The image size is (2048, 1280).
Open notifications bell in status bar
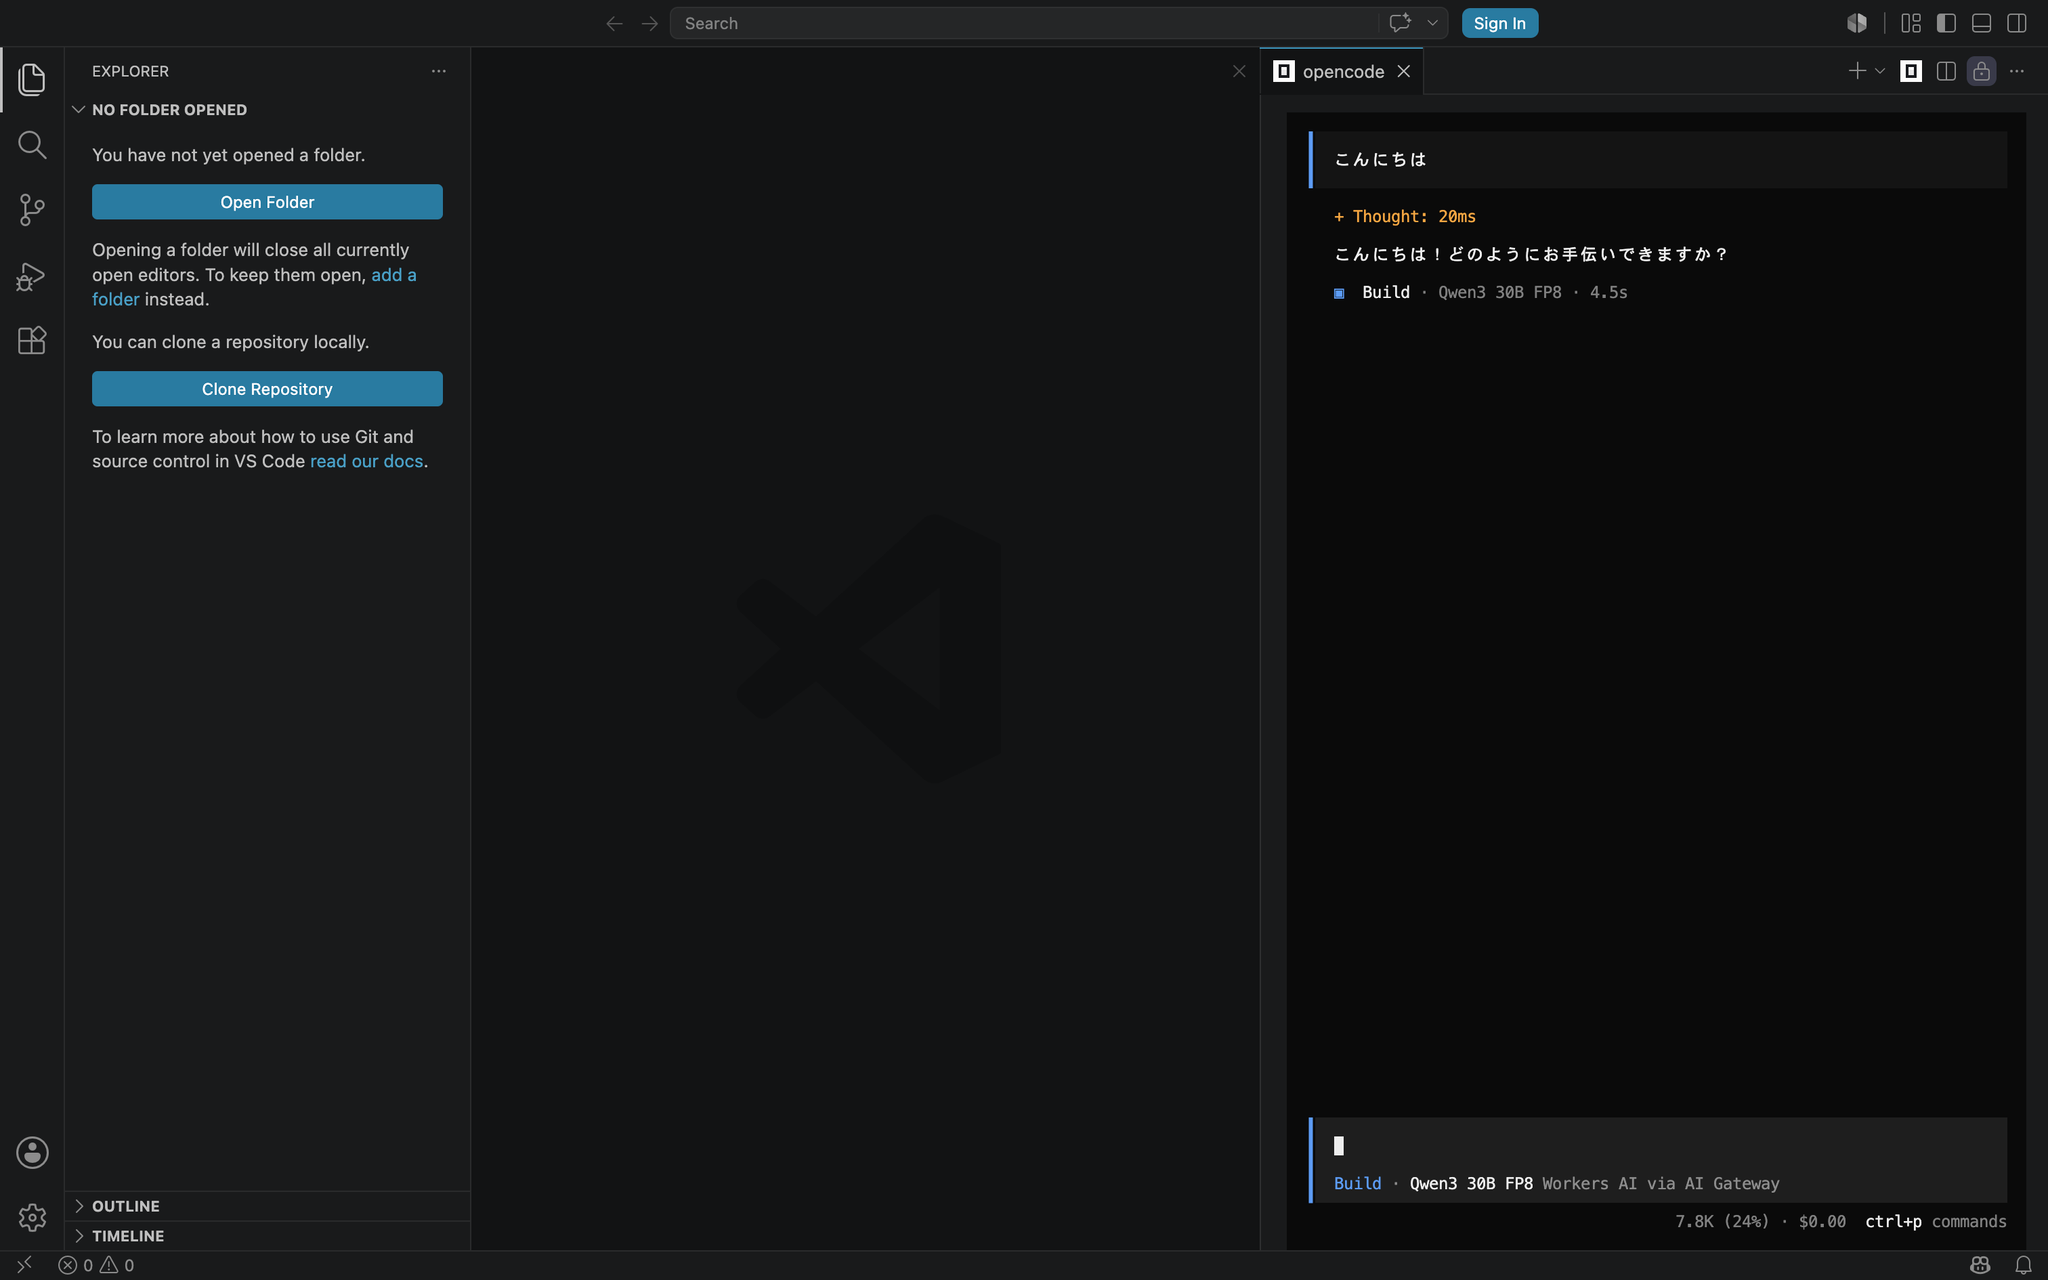coord(2023,1265)
